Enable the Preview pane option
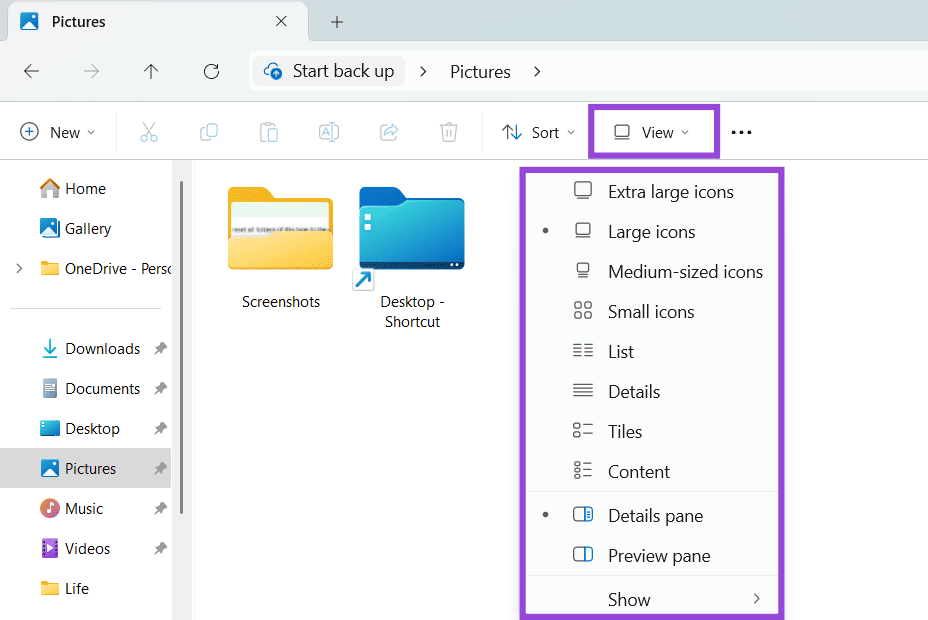This screenshot has height=620, width=928. point(658,556)
